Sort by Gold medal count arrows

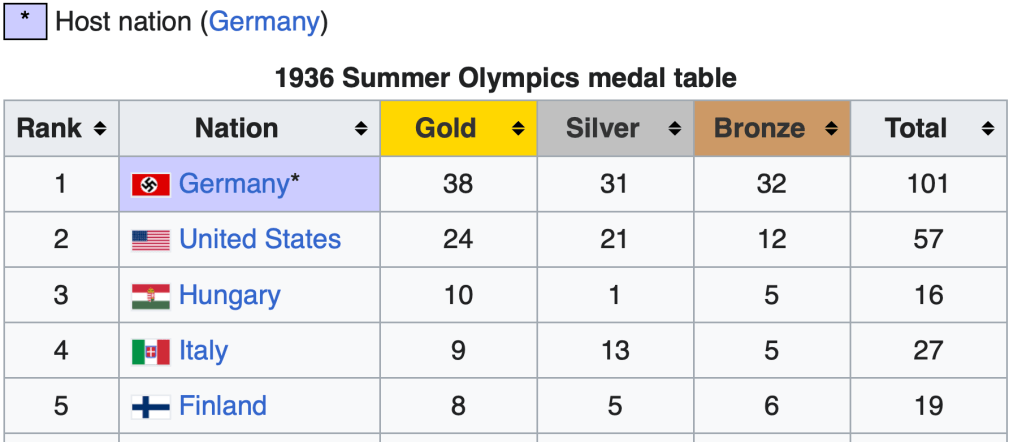pyautogui.click(x=518, y=129)
